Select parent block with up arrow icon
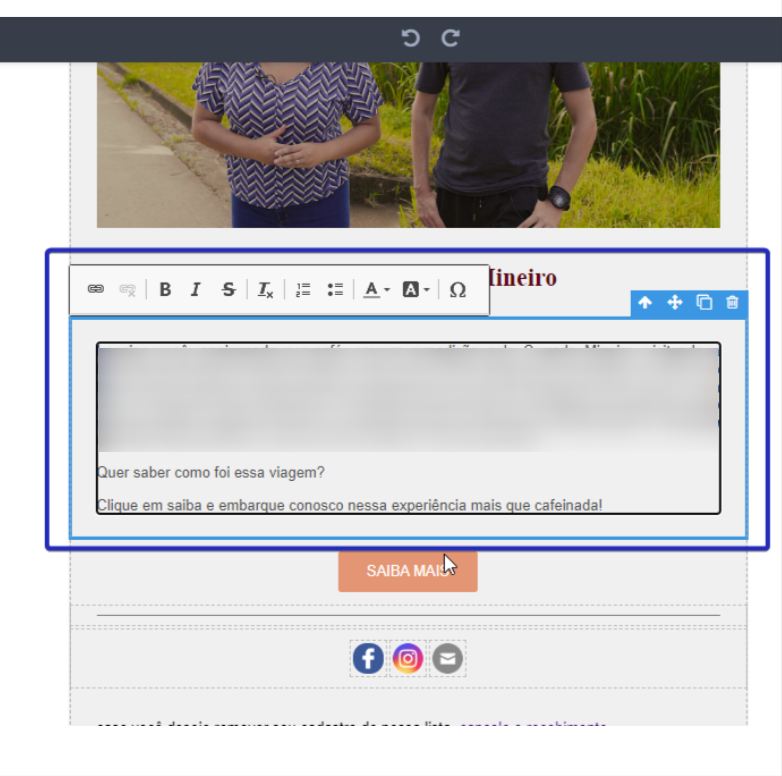This screenshot has height=776, width=782. (645, 303)
